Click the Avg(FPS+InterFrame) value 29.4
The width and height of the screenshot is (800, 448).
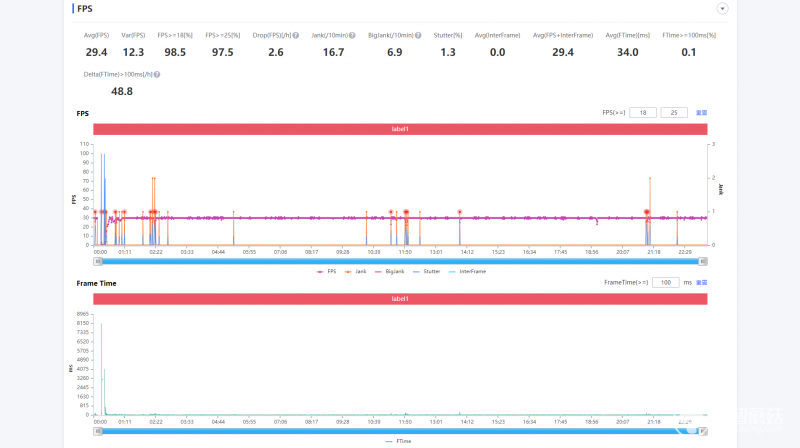(x=563, y=53)
